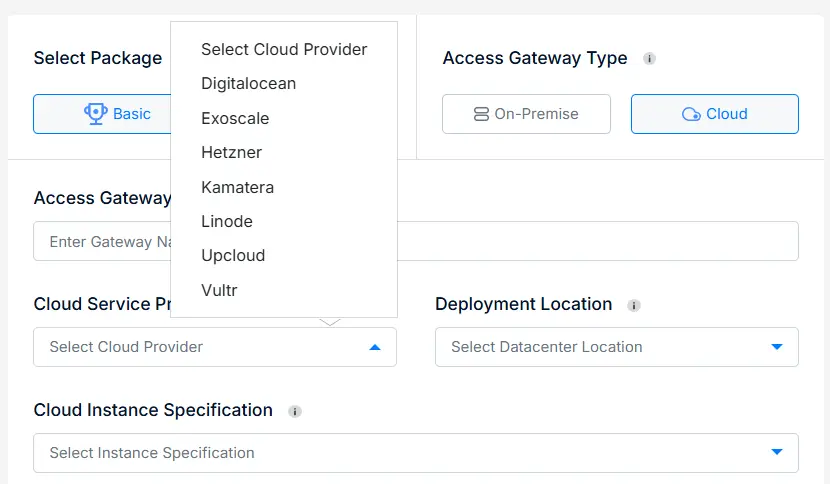Focus the Enter Gateway Name input field

point(416,241)
